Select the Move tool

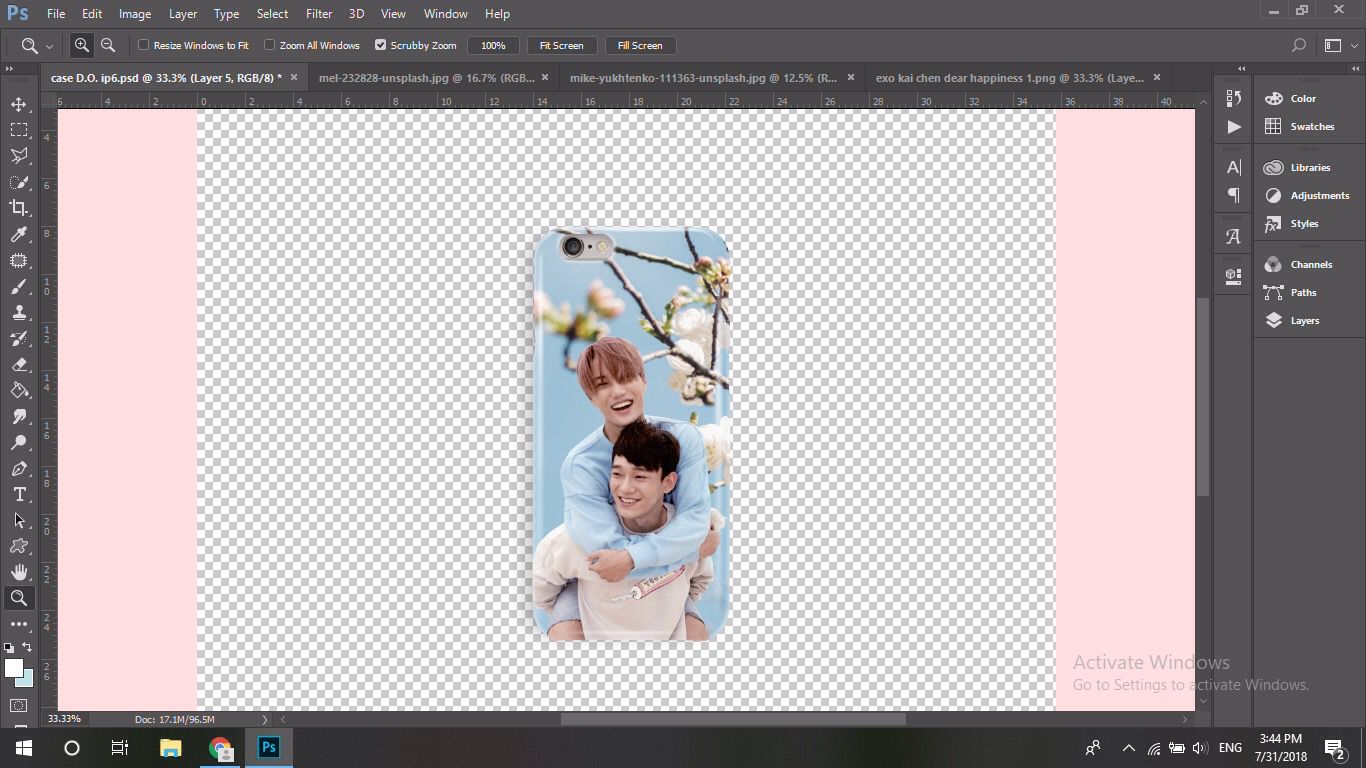tap(19, 104)
